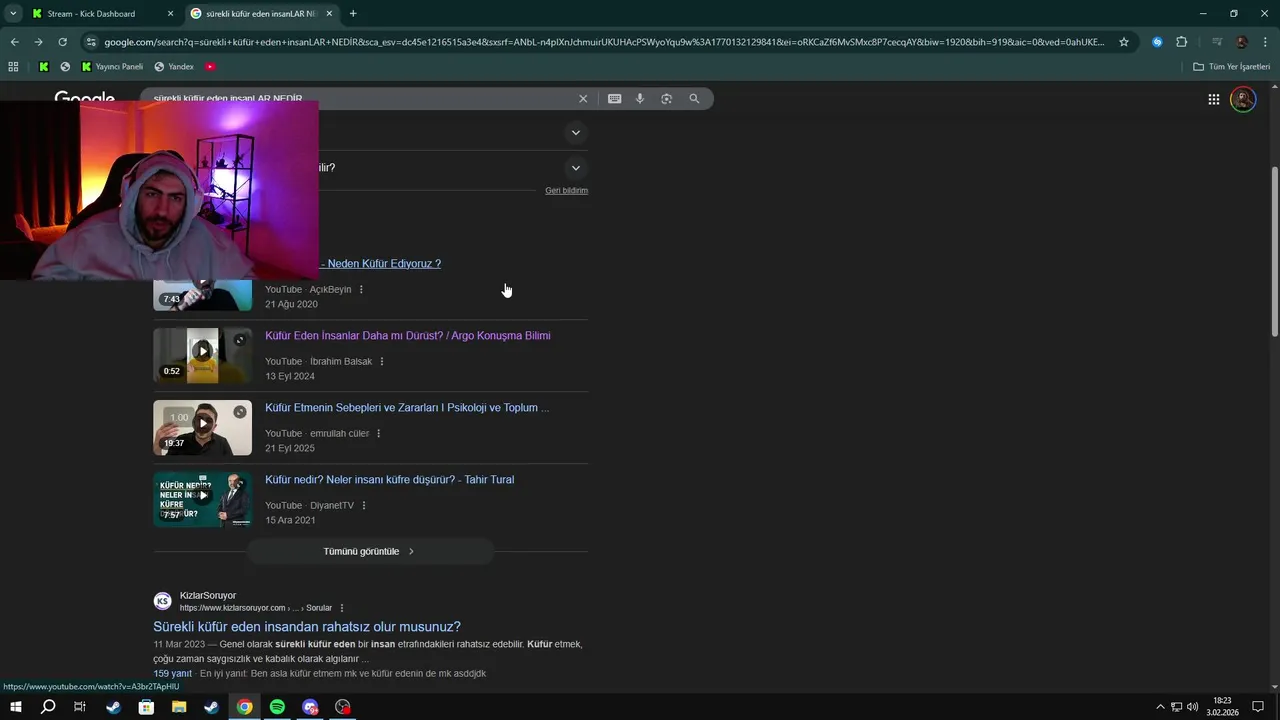Open site information icon in address bar
The width and height of the screenshot is (1280, 720).
tap(91, 42)
